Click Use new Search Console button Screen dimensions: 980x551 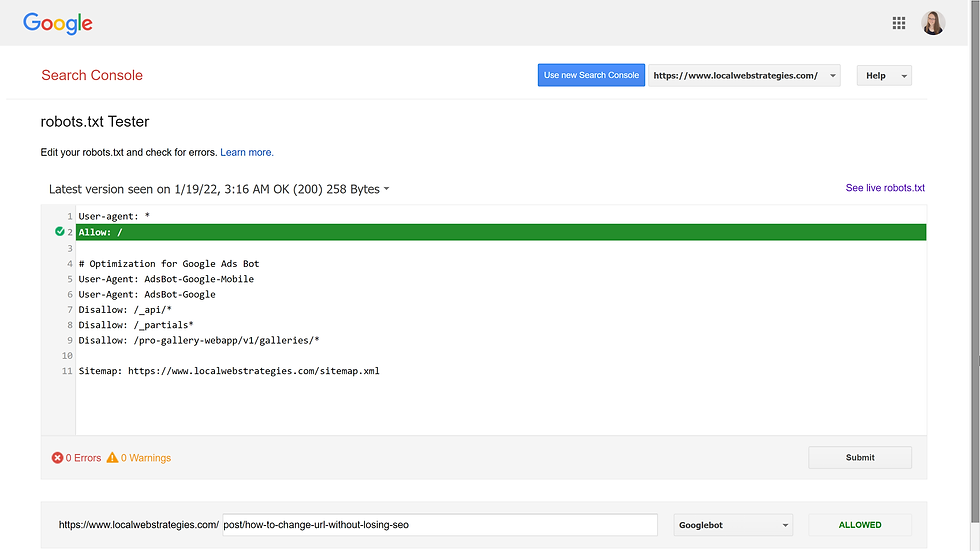coord(591,75)
